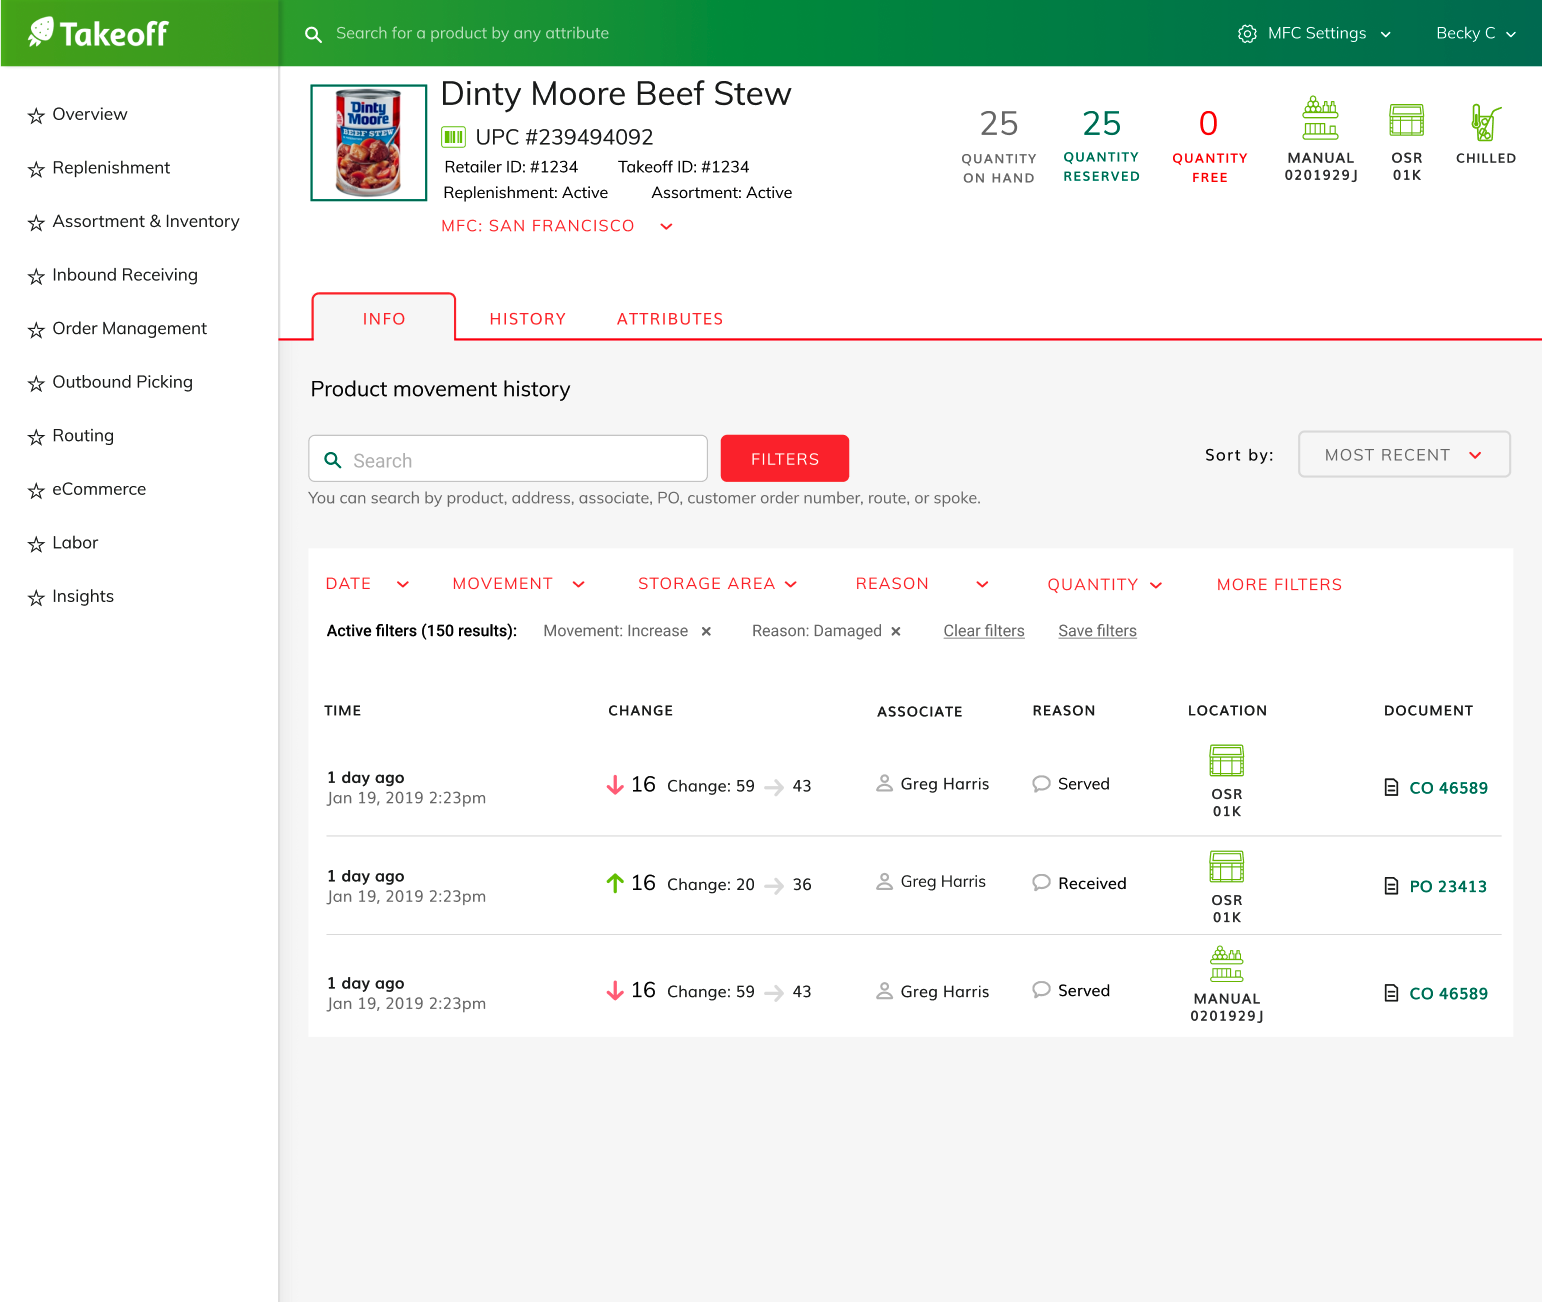Click the star beside Assortment & Inventory
This screenshot has width=1542, height=1302.
click(36, 223)
